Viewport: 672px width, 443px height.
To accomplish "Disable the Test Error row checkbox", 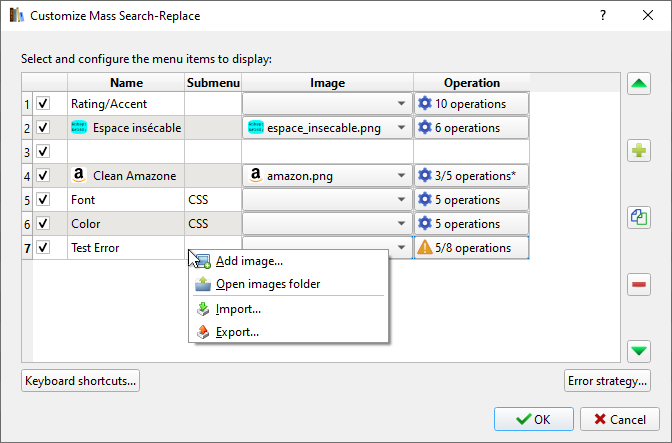I will pyautogui.click(x=43, y=248).
